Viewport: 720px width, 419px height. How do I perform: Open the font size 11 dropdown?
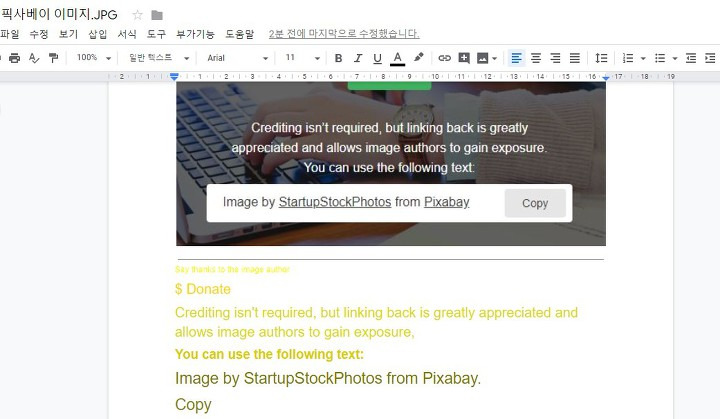point(302,58)
